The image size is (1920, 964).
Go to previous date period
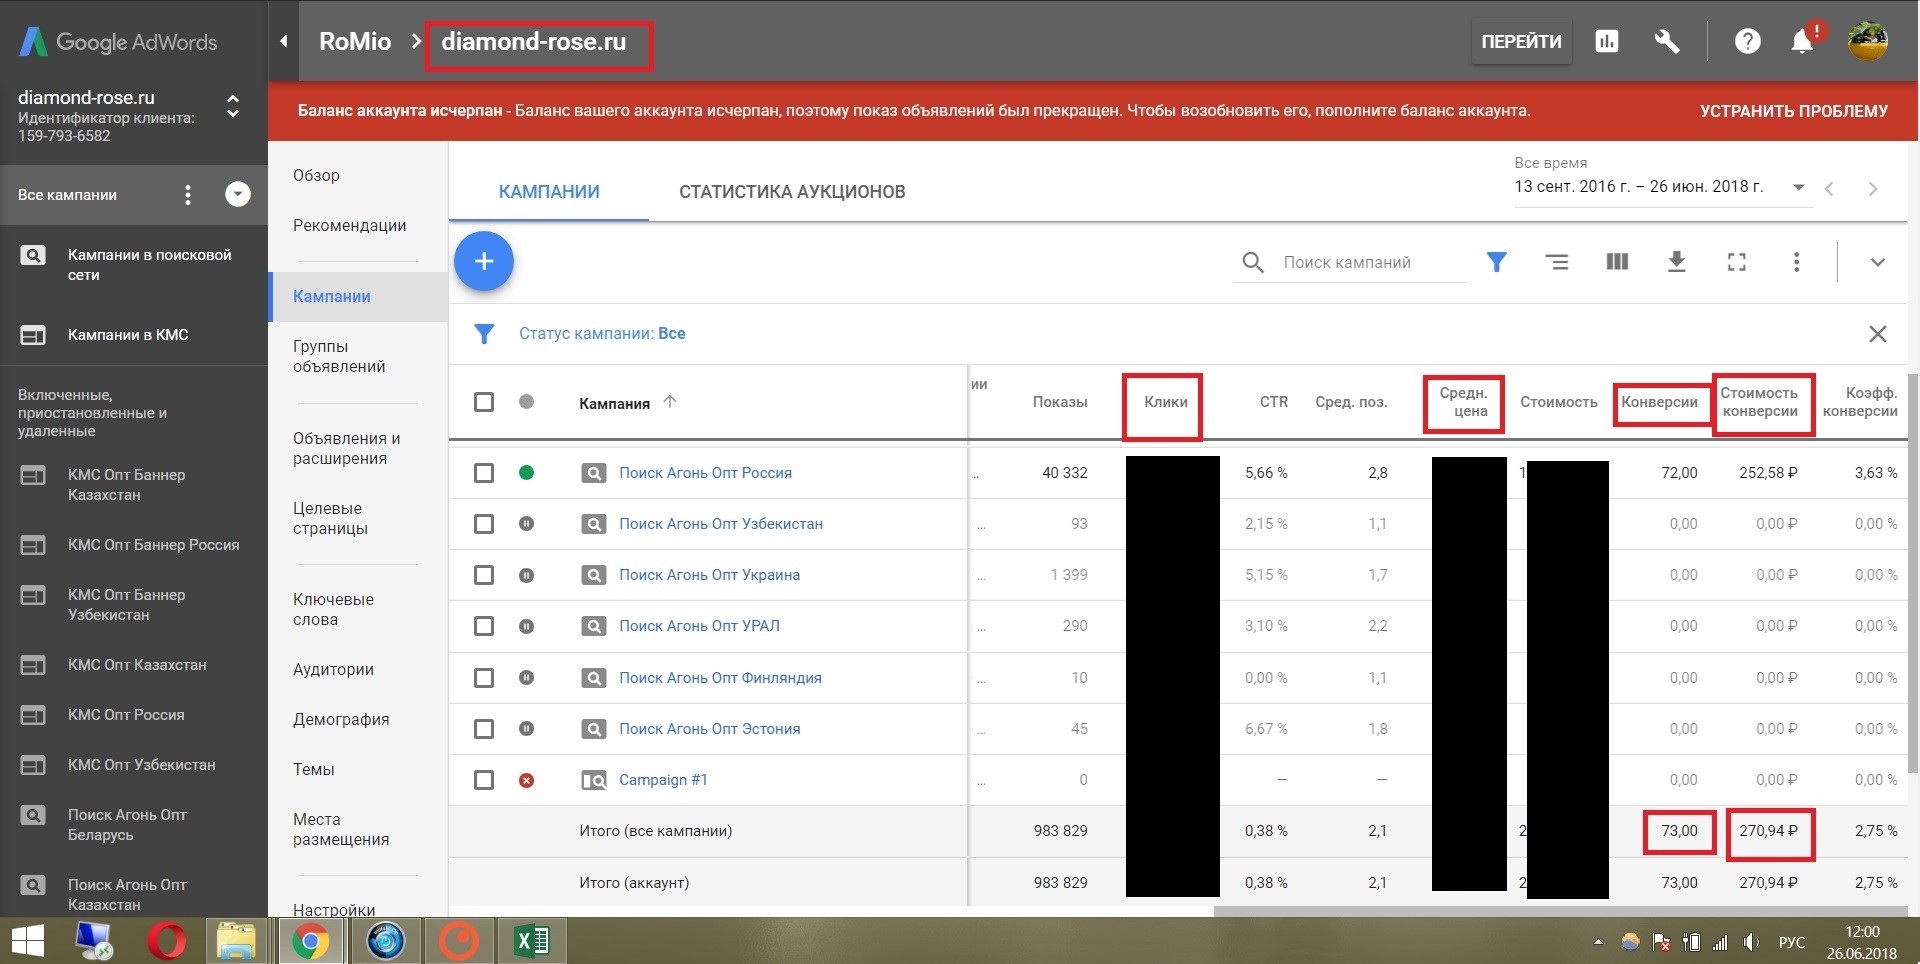[x=1829, y=189]
